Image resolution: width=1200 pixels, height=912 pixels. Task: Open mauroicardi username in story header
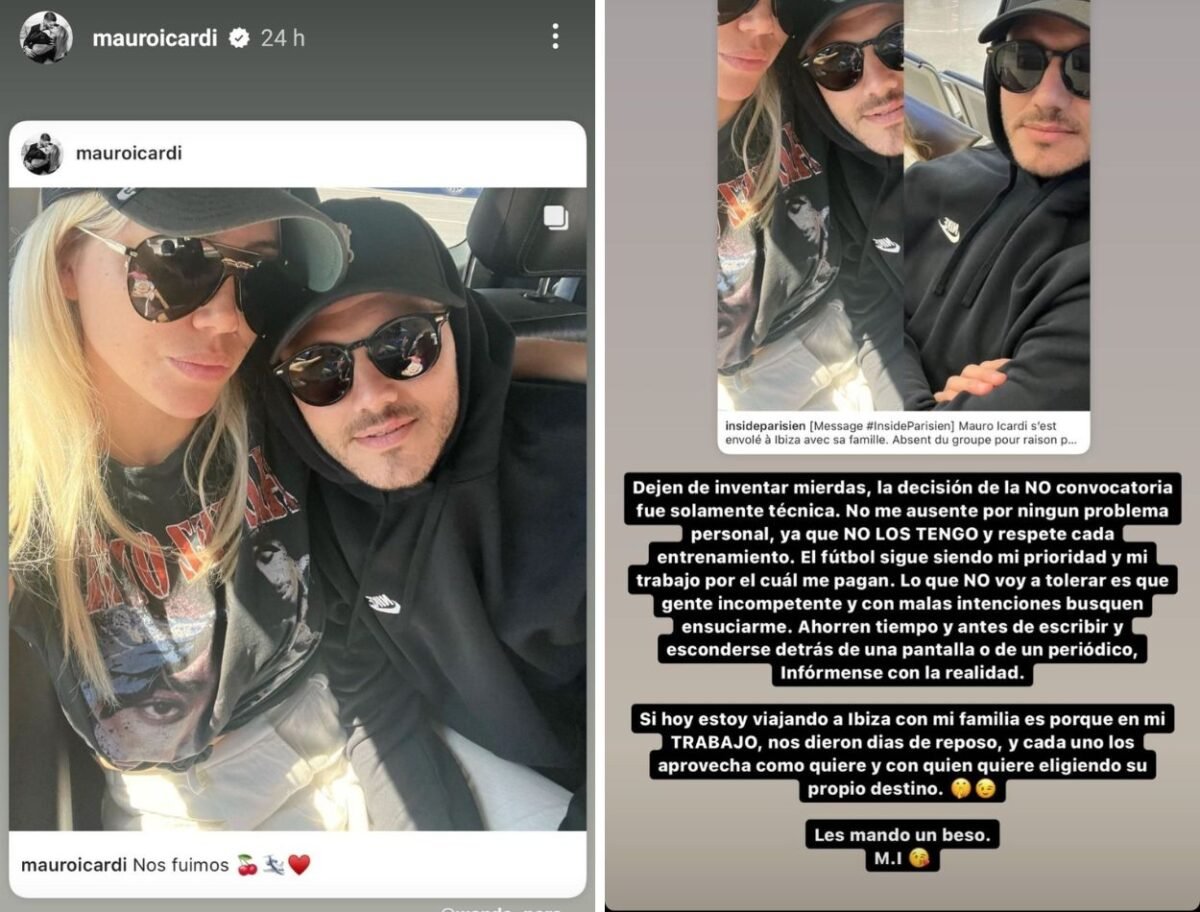click(x=154, y=38)
